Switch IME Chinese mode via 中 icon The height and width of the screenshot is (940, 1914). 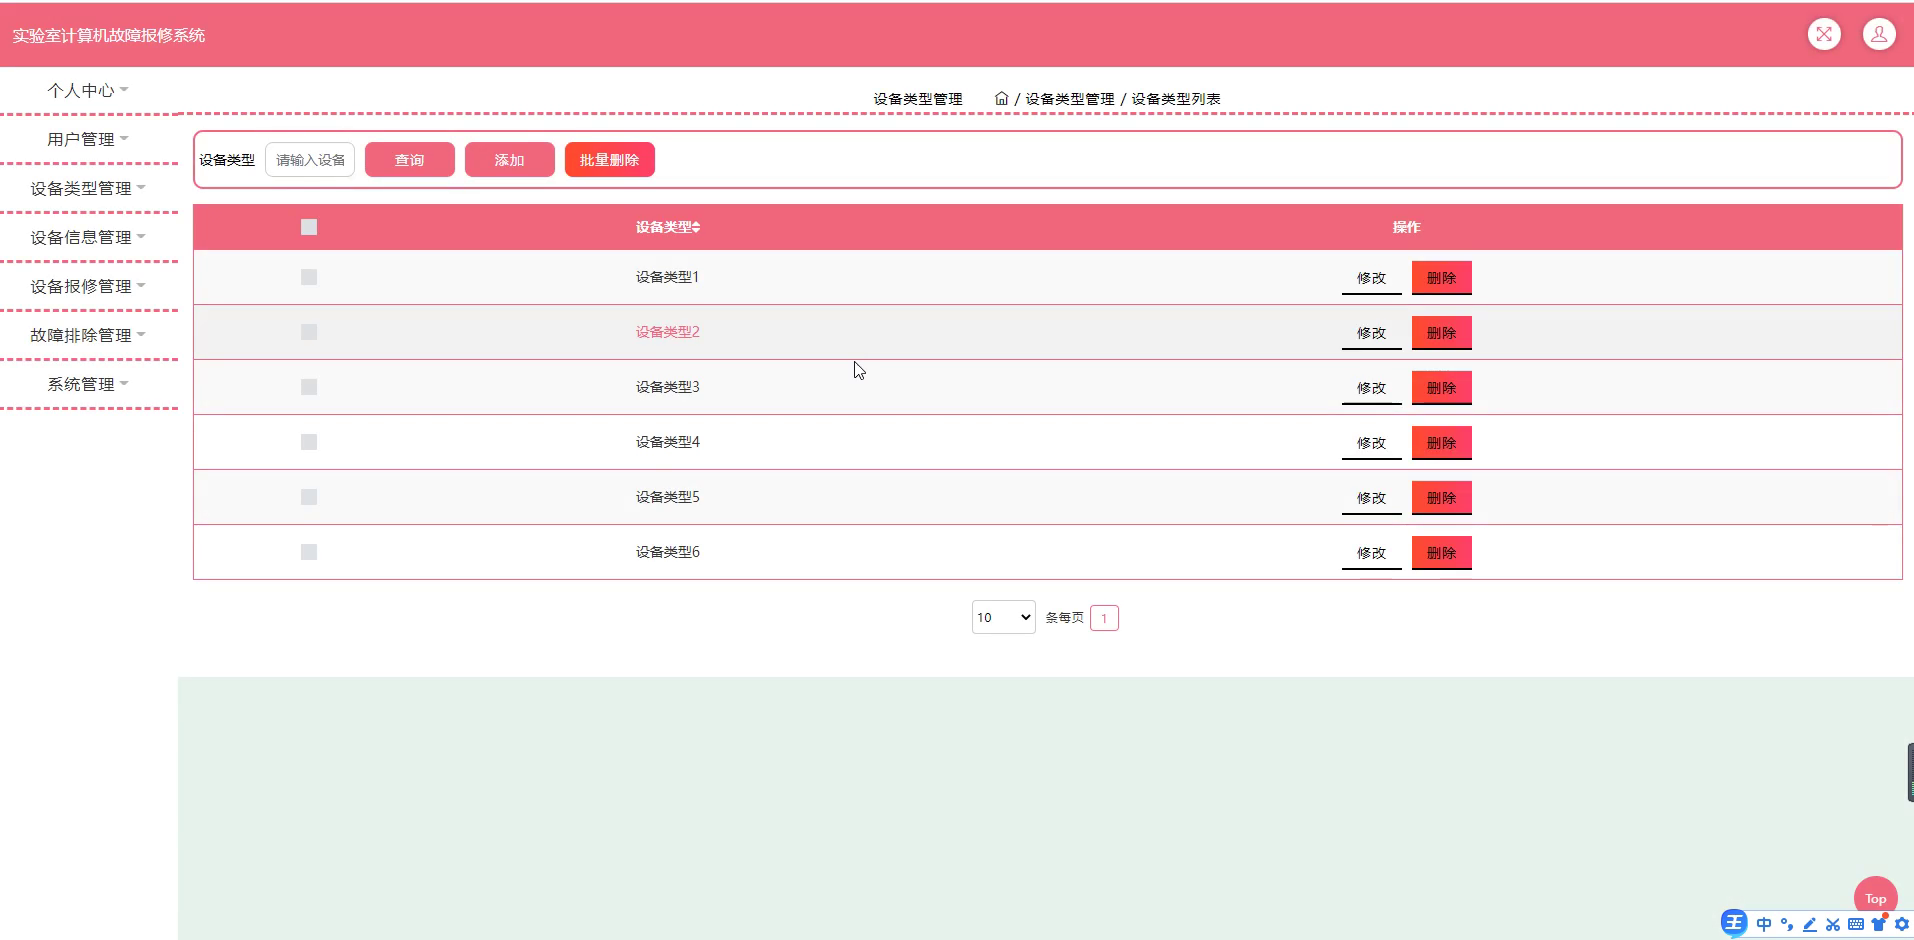(x=1764, y=924)
